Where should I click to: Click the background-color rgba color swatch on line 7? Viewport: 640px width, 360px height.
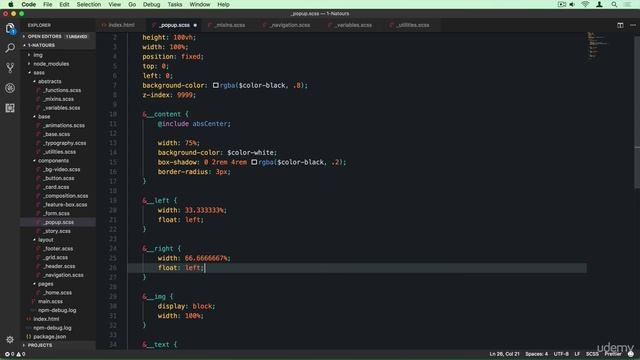click(216, 85)
